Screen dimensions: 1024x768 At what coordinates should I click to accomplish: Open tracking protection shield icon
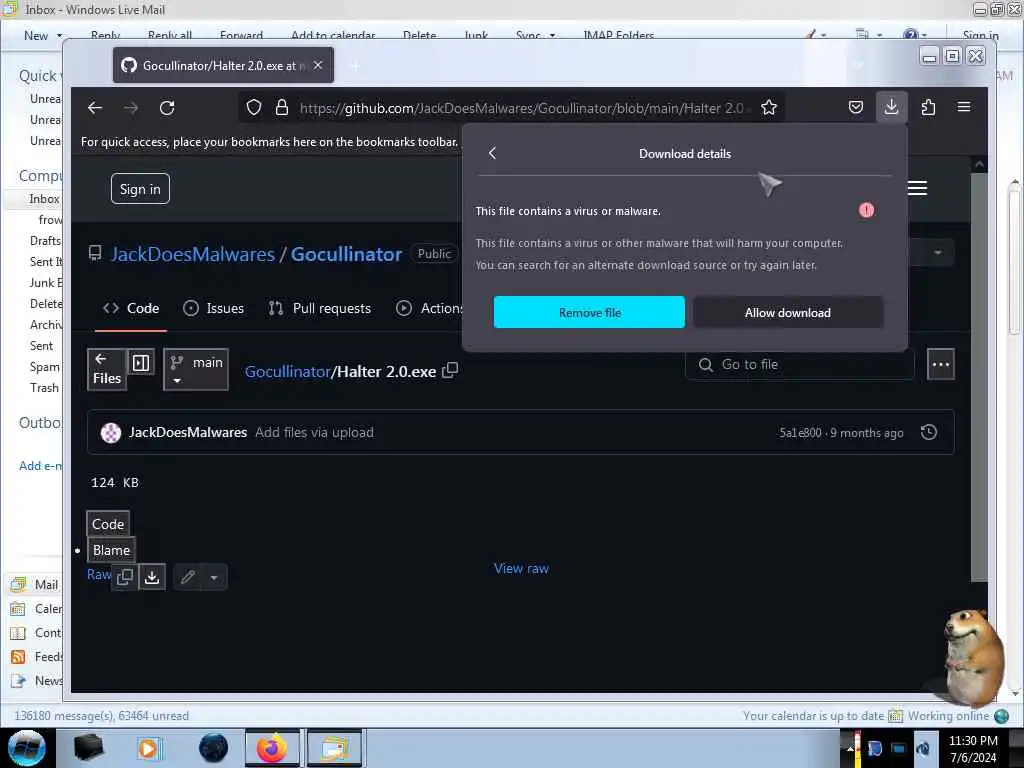tap(254, 108)
